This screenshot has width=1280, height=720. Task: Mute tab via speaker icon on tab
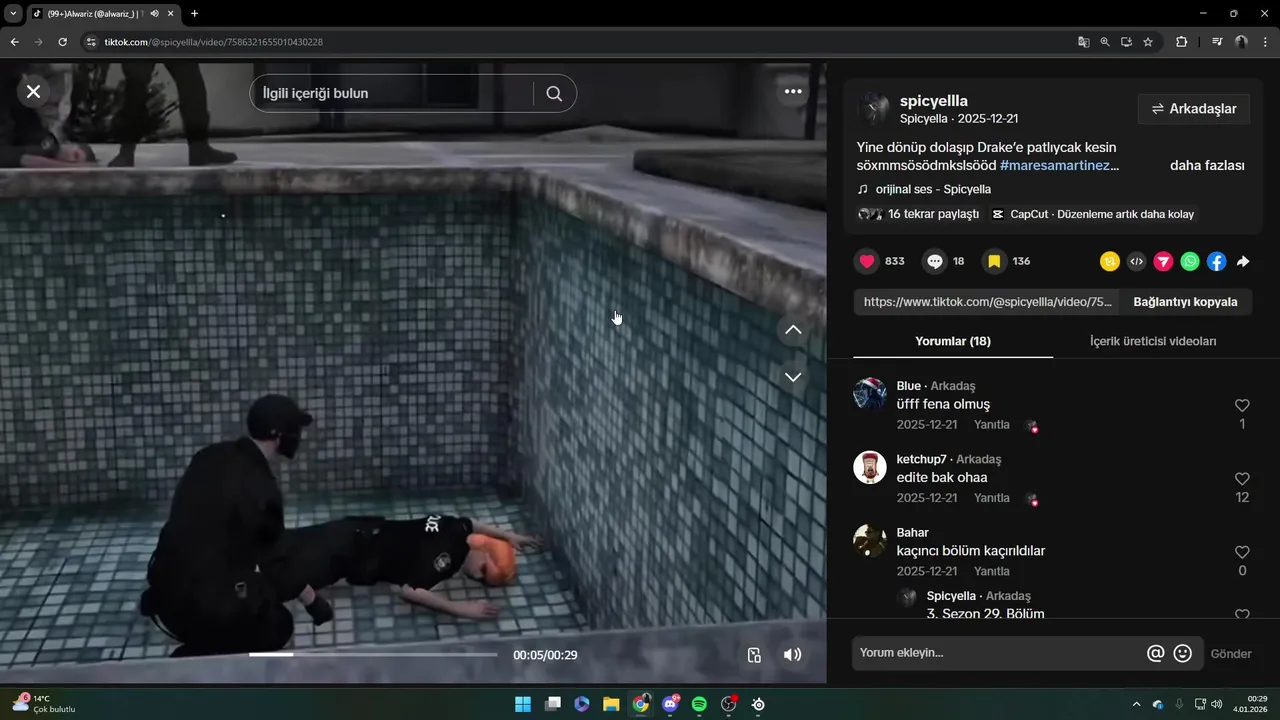[x=155, y=13]
